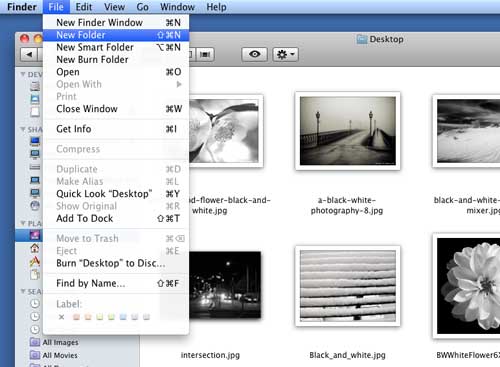Choose New Burn Folder menu item
The width and height of the screenshot is (500, 367).
116,60
